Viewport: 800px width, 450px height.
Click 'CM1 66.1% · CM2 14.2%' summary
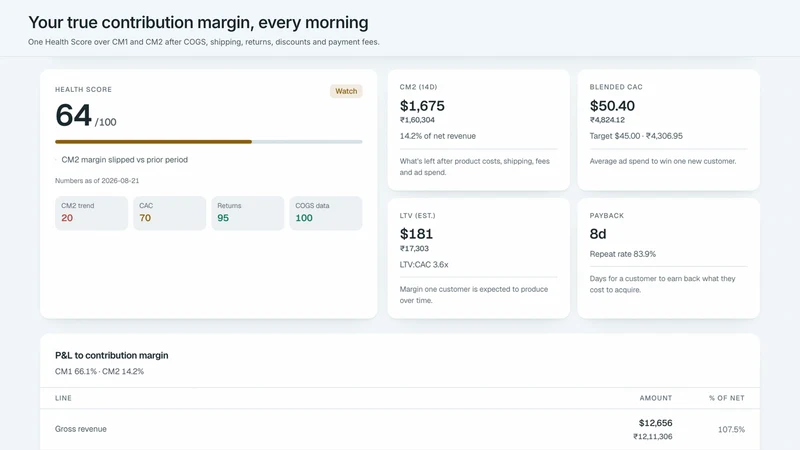click(x=99, y=371)
